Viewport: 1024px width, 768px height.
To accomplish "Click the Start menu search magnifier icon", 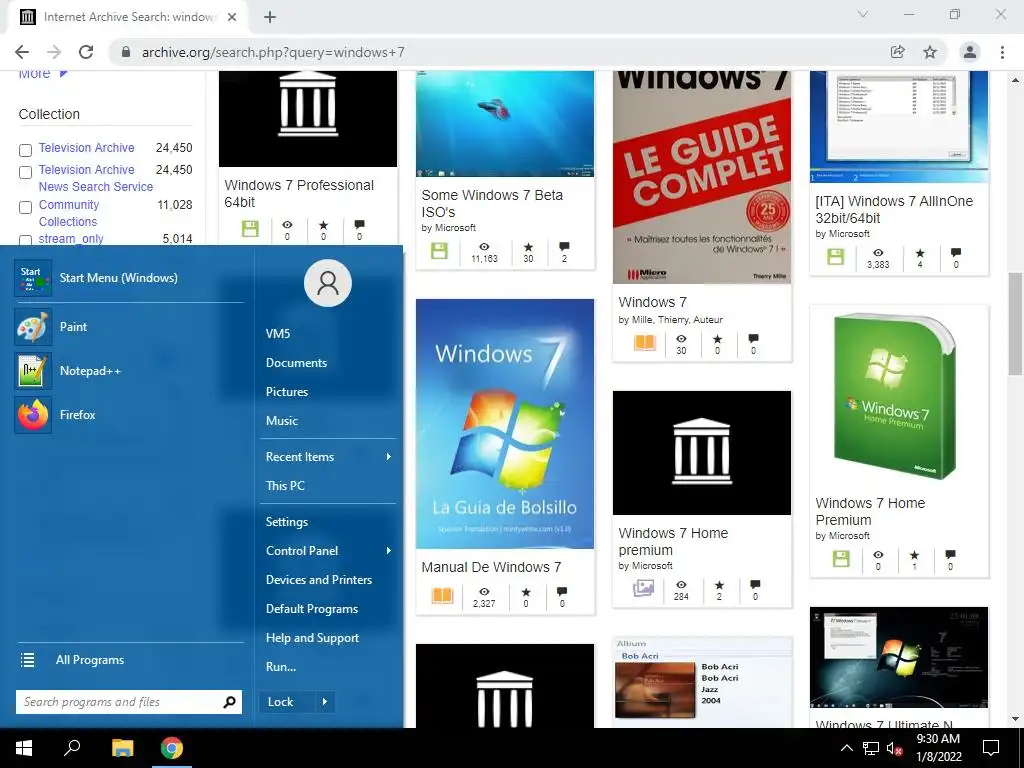I will pos(229,702).
